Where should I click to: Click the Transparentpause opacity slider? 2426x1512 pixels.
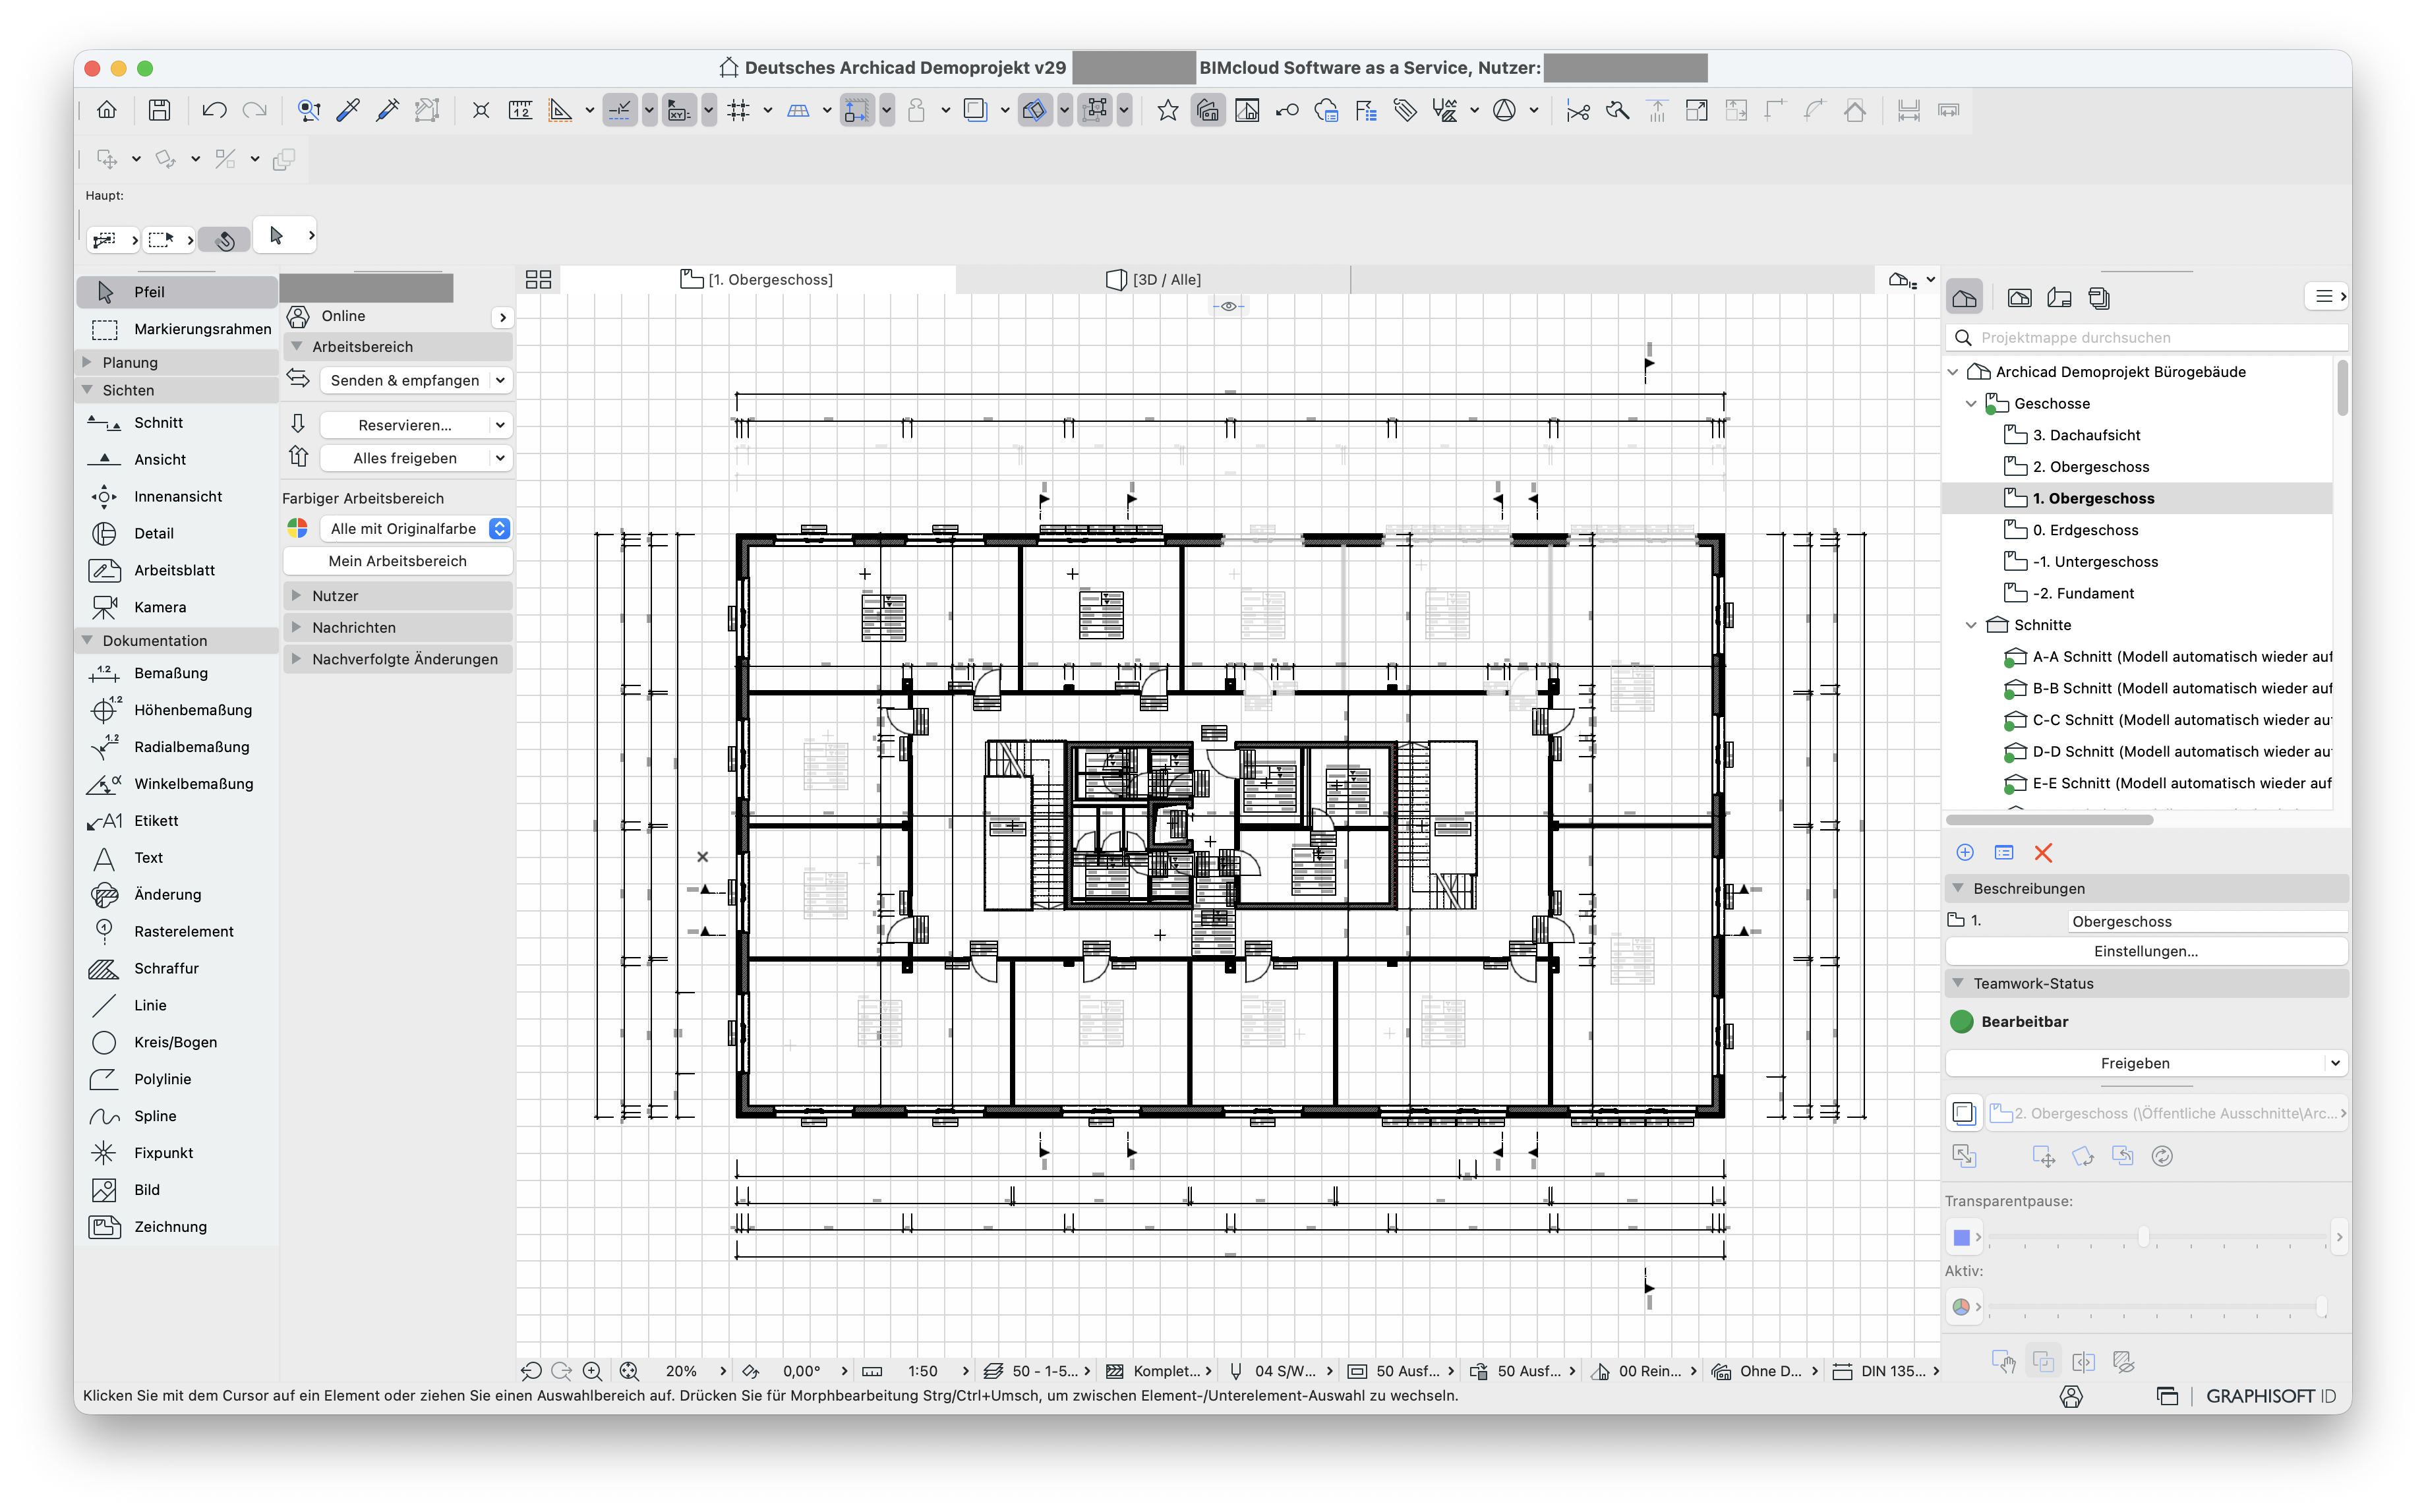[x=2158, y=1238]
